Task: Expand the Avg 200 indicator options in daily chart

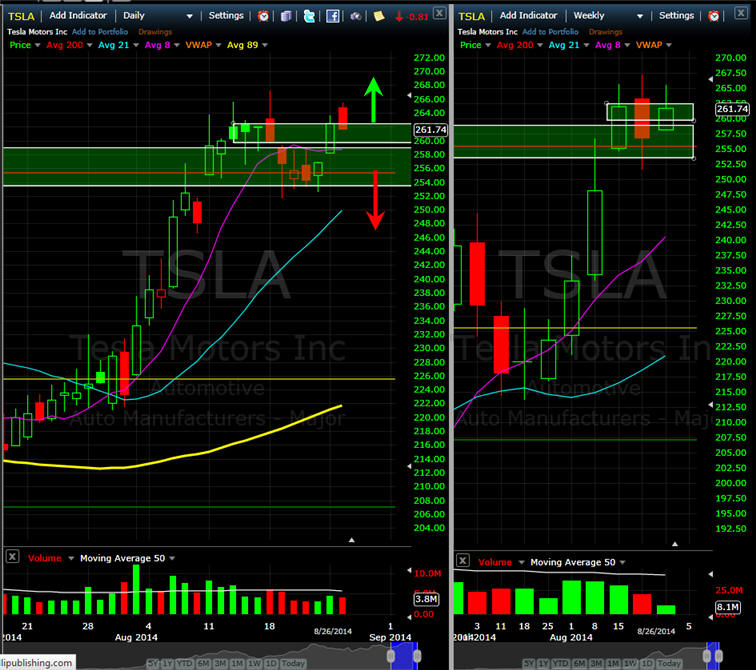Action: coord(92,45)
